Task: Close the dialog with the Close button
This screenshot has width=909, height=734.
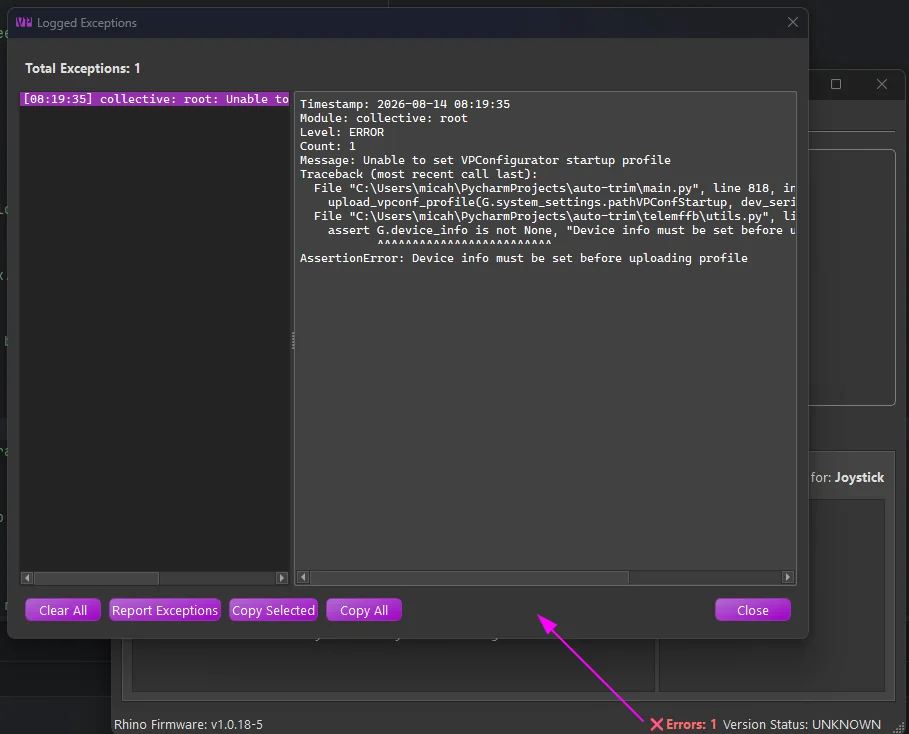Action: click(x=752, y=610)
